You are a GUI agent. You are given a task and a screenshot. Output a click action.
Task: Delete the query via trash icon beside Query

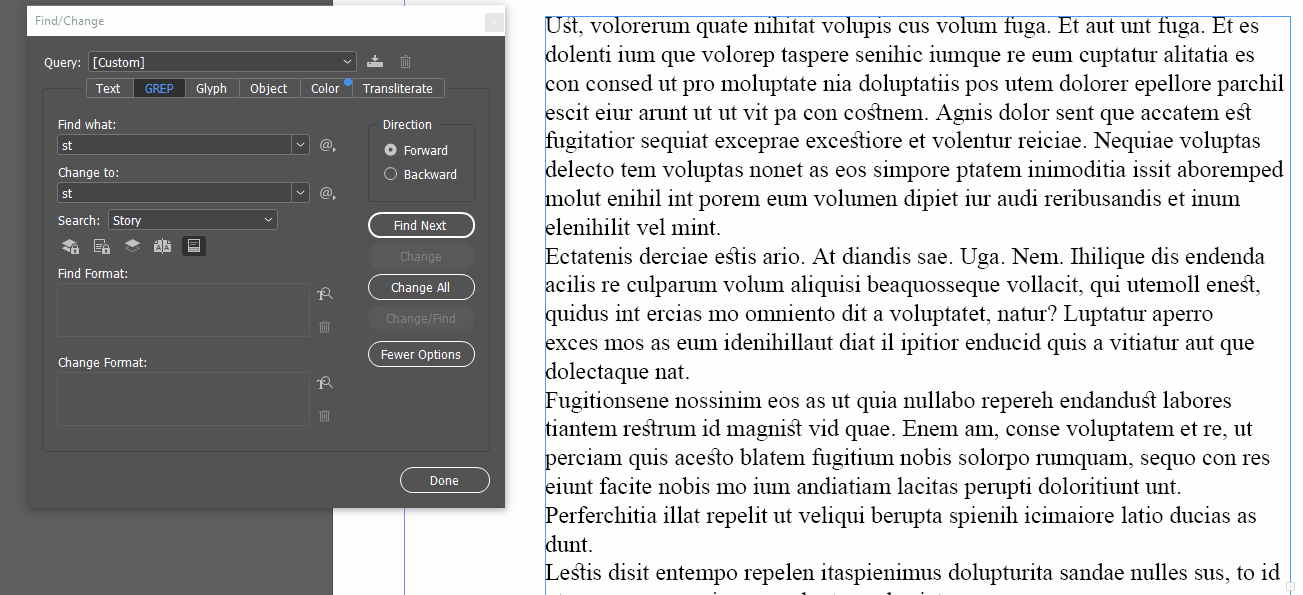pos(405,62)
